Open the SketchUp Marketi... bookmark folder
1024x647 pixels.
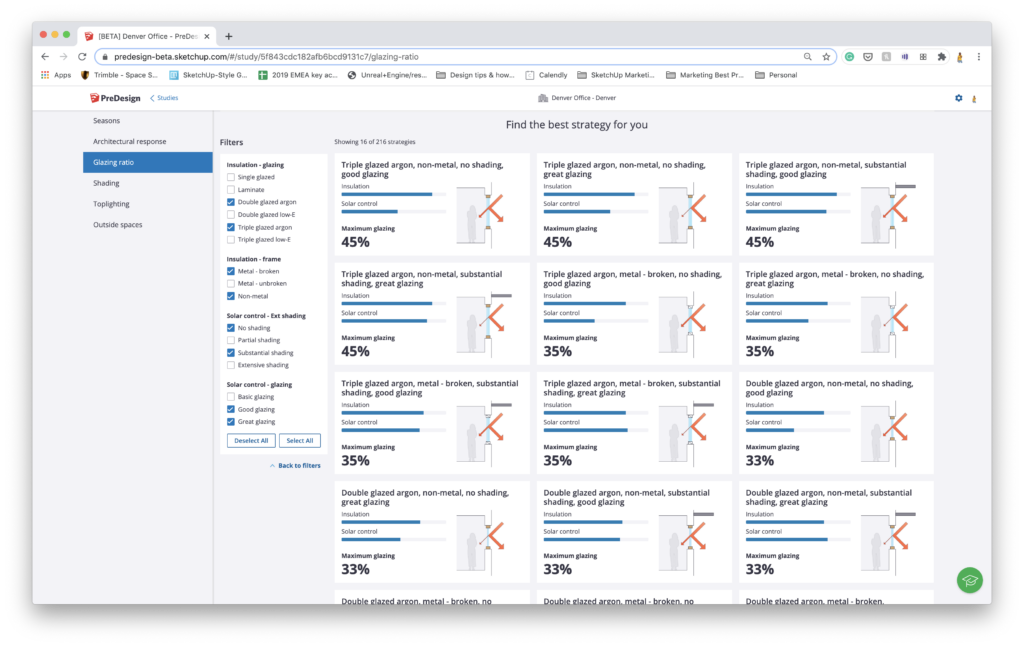616,75
